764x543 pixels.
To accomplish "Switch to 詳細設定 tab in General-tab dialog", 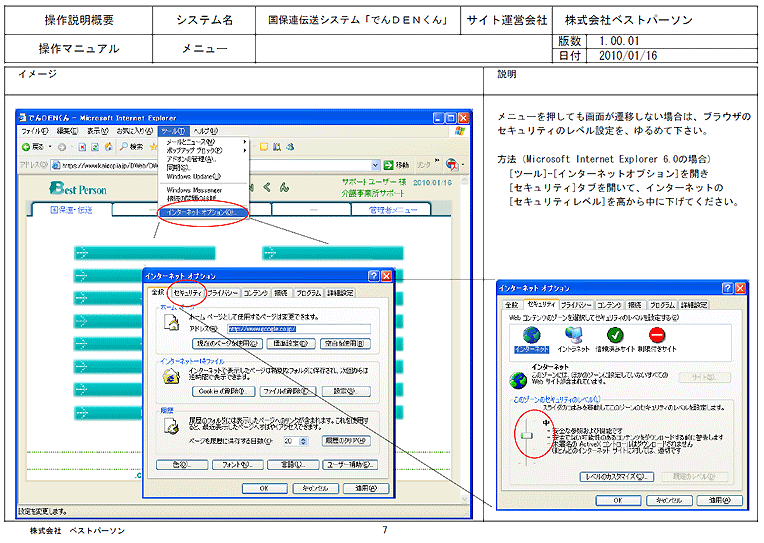I will (340, 293).
